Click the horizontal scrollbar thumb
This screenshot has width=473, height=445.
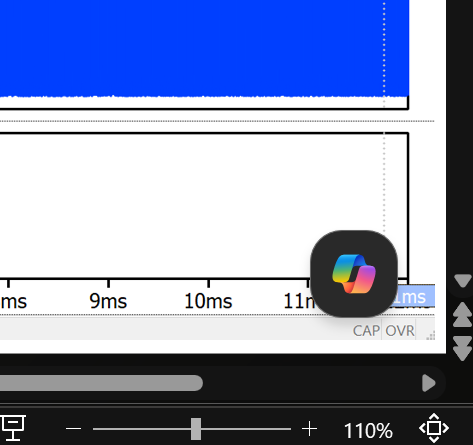[101, 383]
